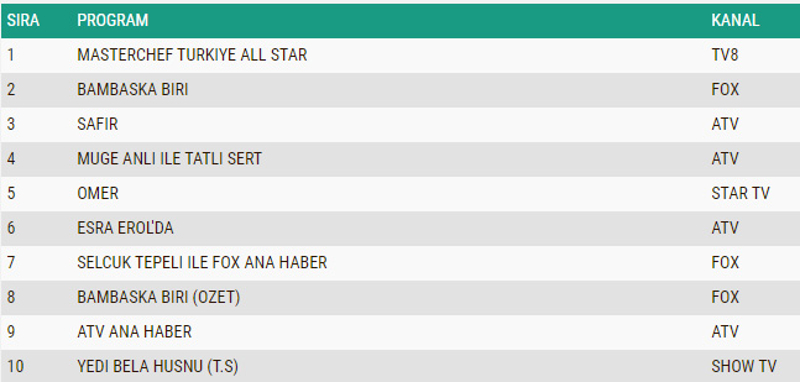This screenshot has width=800, height=382.
Task: Click the TV8 channel cell
Action: click(x=725, y=55)
